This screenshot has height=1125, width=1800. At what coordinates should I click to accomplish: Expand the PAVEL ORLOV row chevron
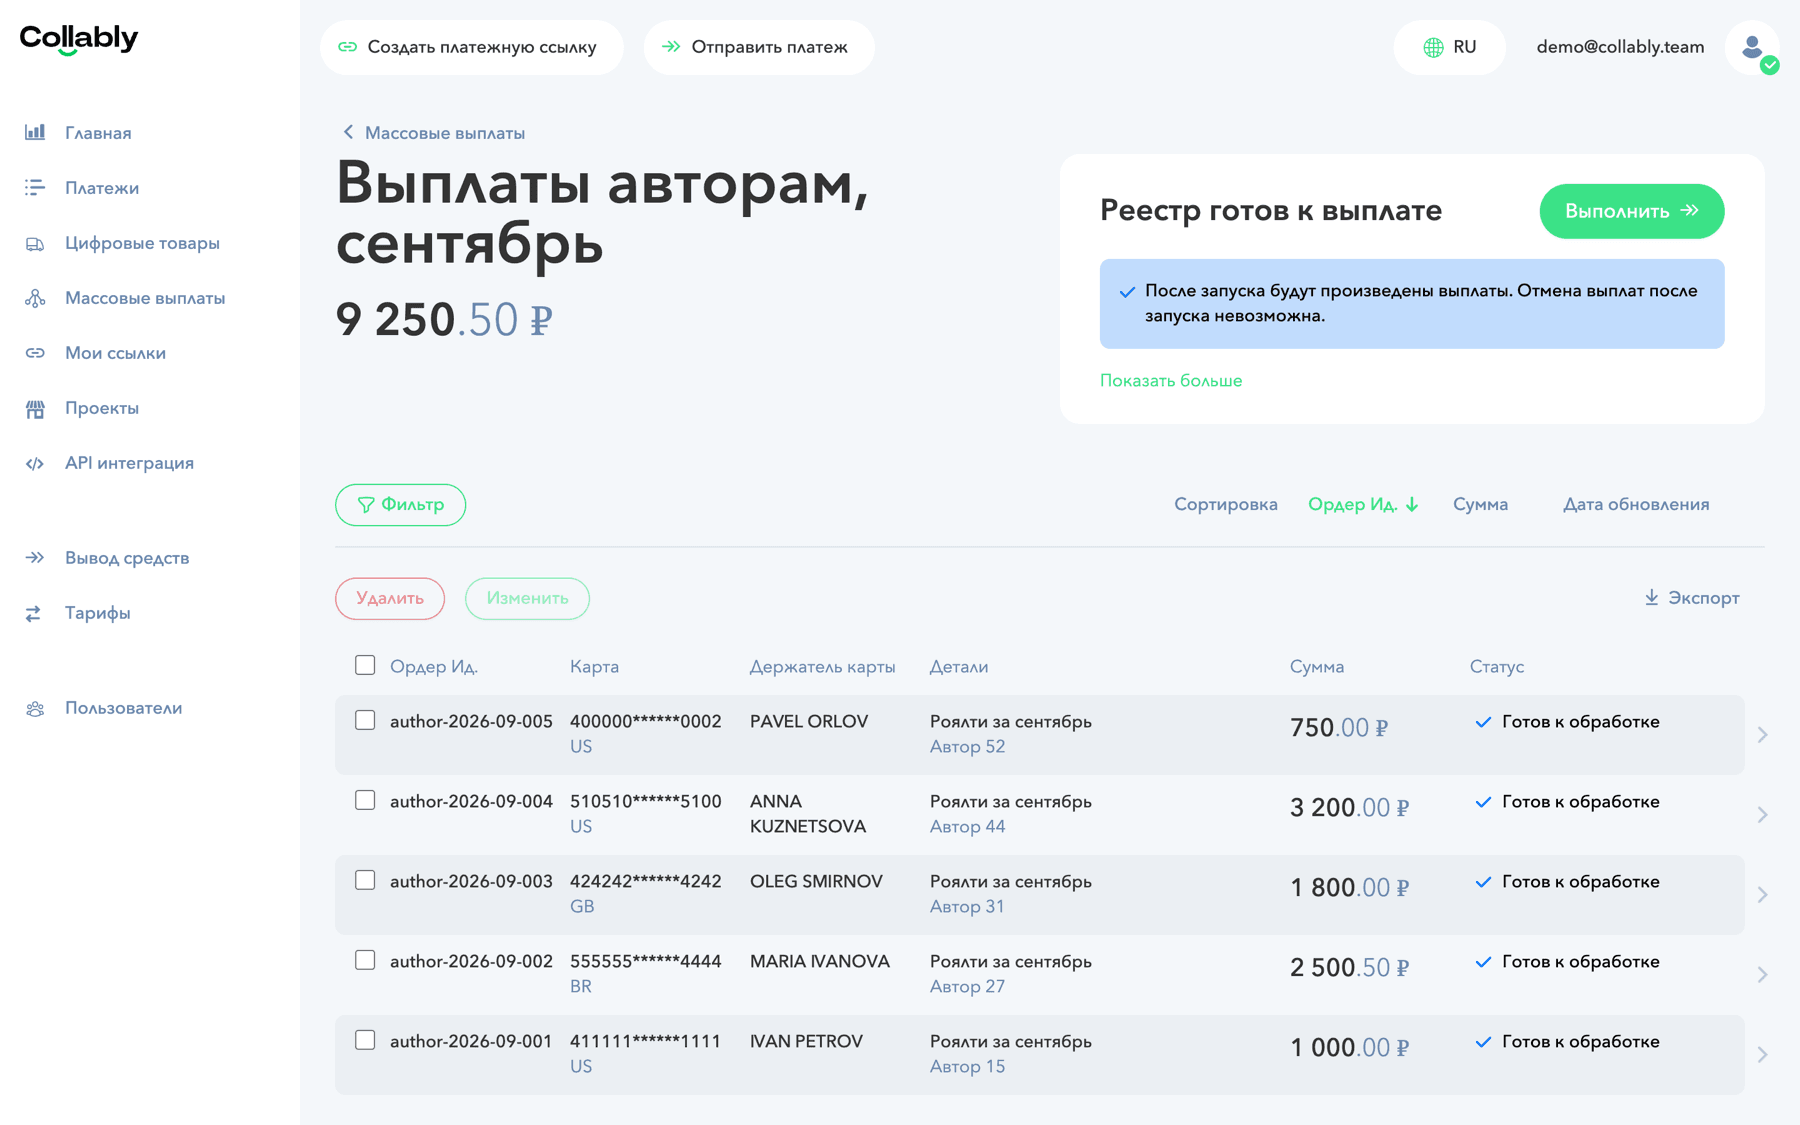click(x=1762, y=734)
